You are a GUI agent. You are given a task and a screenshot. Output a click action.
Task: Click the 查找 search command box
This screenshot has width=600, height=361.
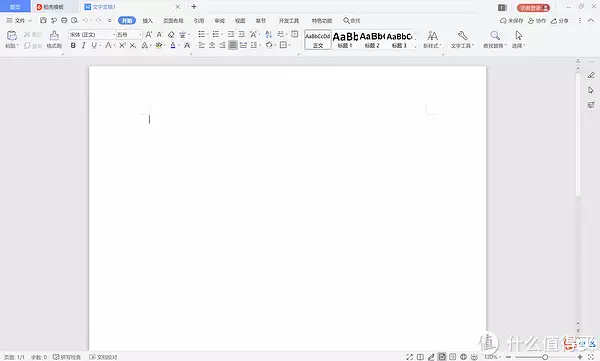[x=352, y=20]
